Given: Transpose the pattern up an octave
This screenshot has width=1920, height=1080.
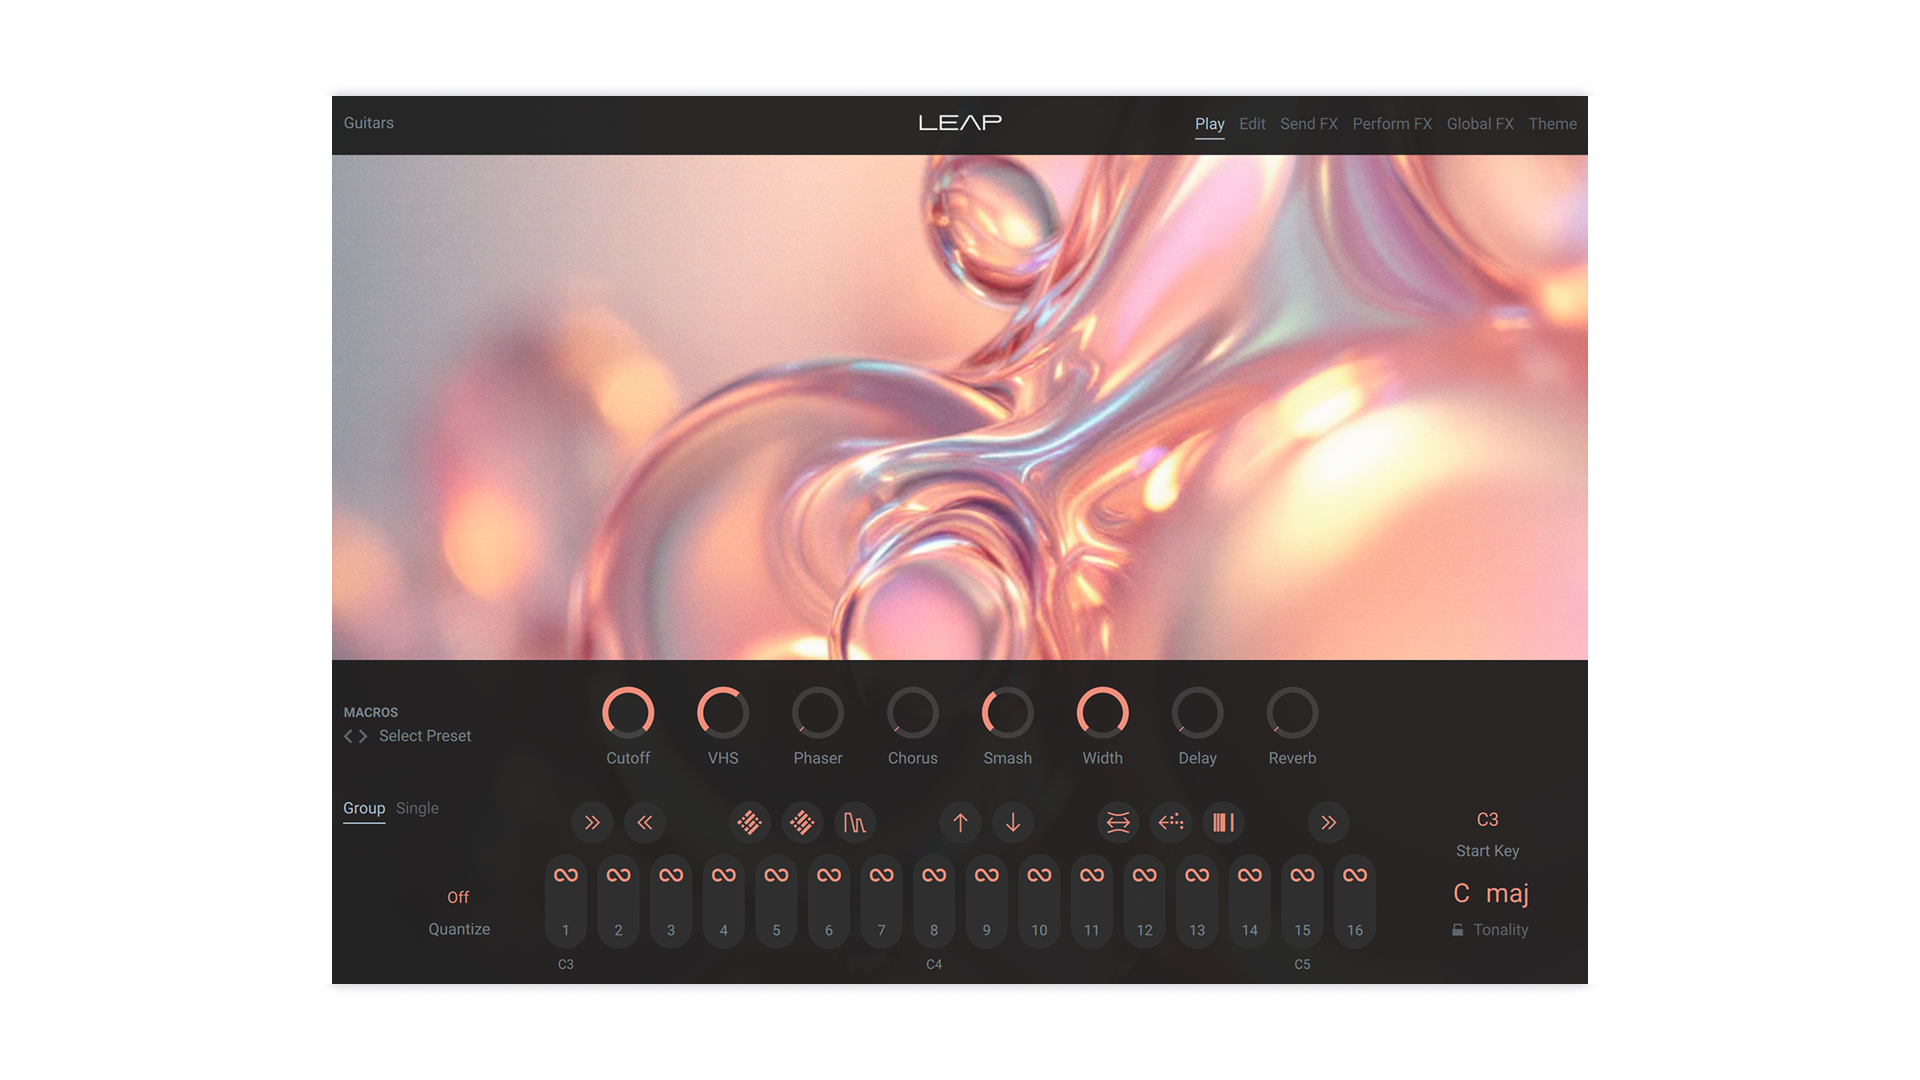Looking at the screenshot, I should coord(959,822).
